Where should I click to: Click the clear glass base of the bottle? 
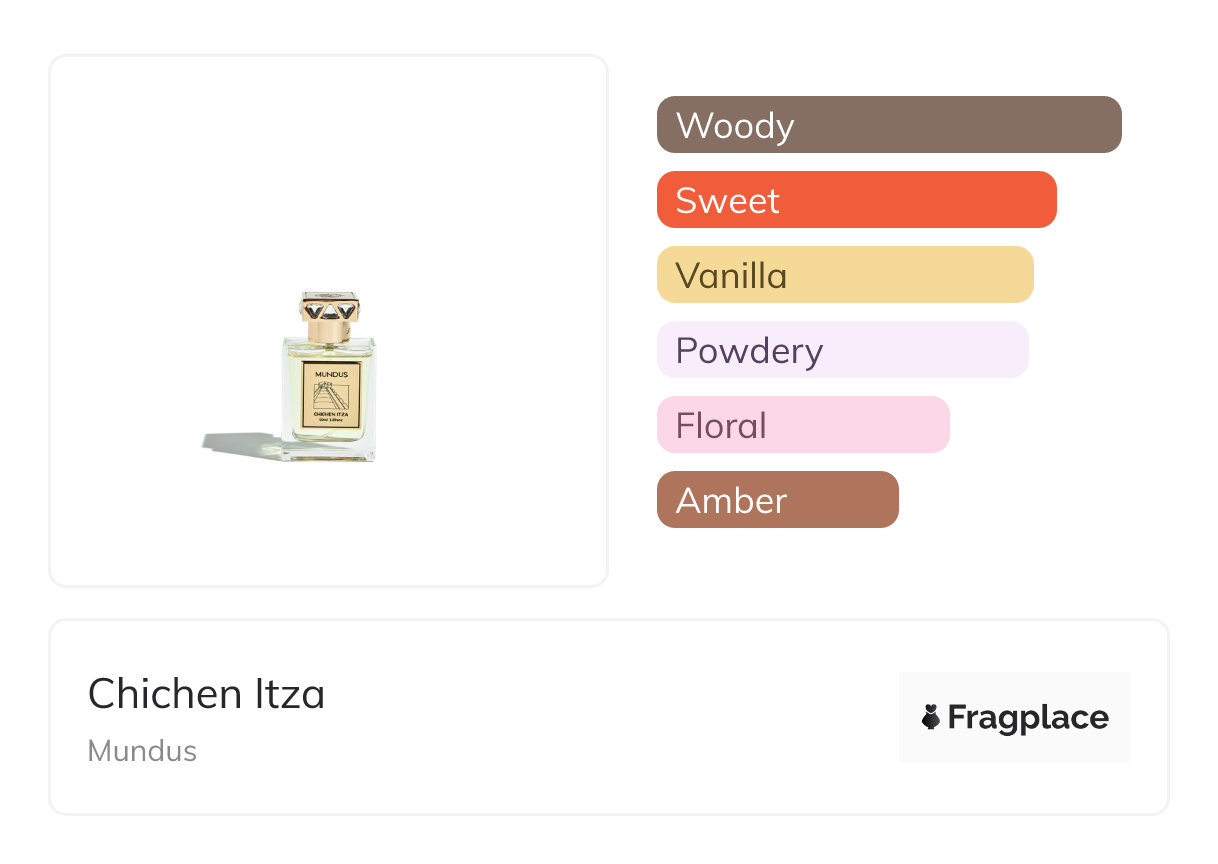(x=329, y=452)
